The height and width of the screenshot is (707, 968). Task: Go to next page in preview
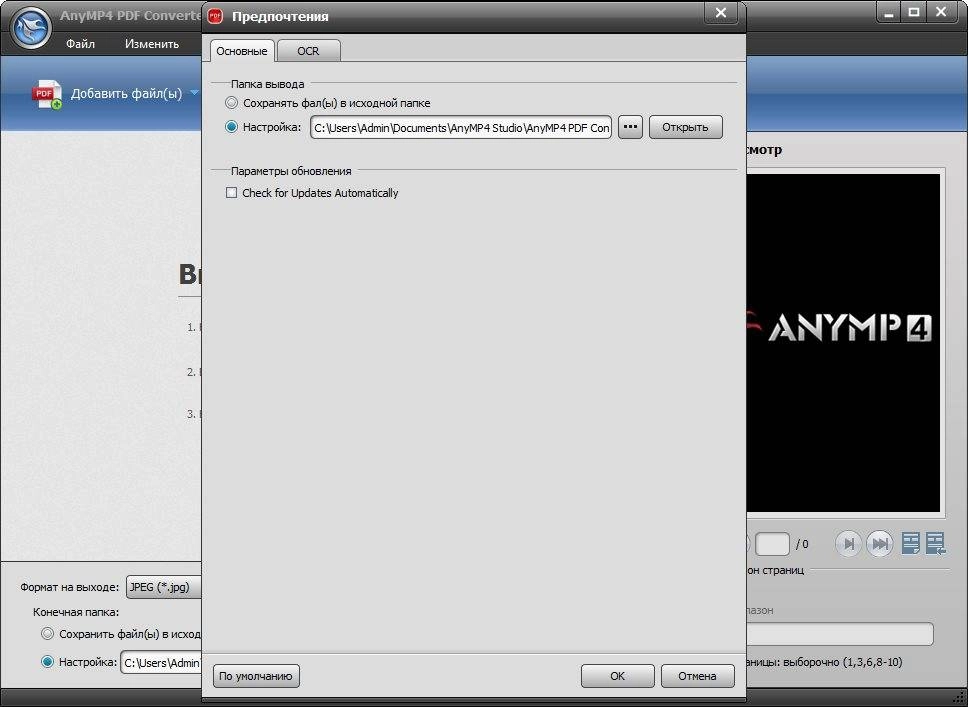[848, 544]
